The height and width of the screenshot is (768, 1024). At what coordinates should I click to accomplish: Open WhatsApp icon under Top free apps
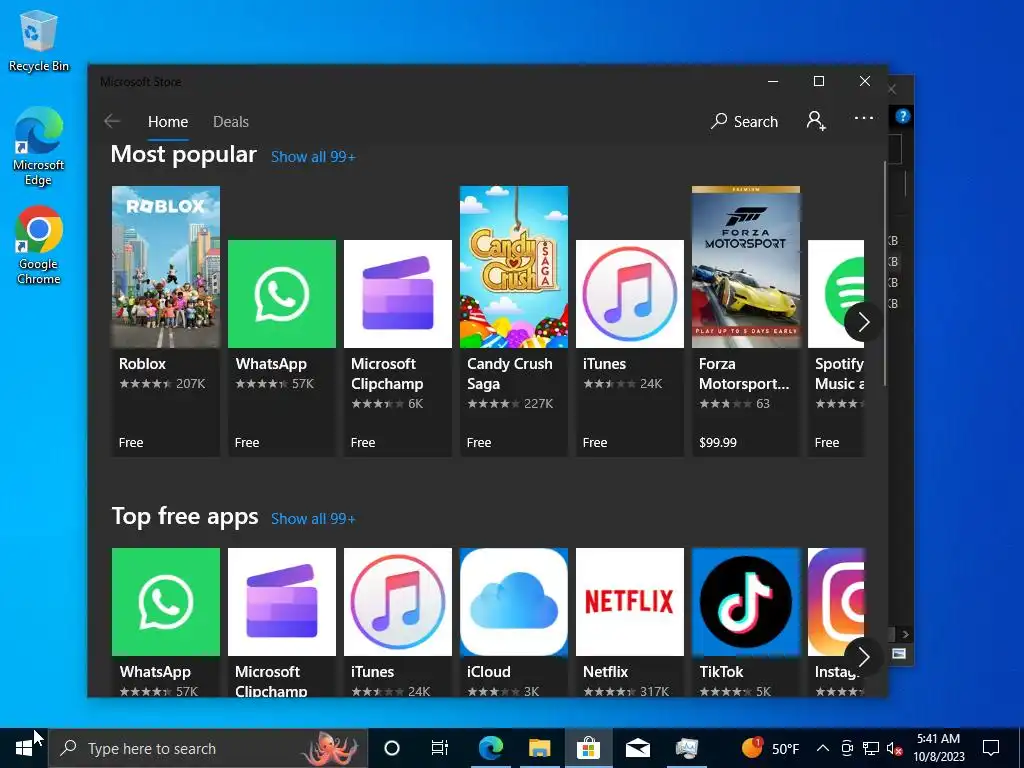(166, 601)
